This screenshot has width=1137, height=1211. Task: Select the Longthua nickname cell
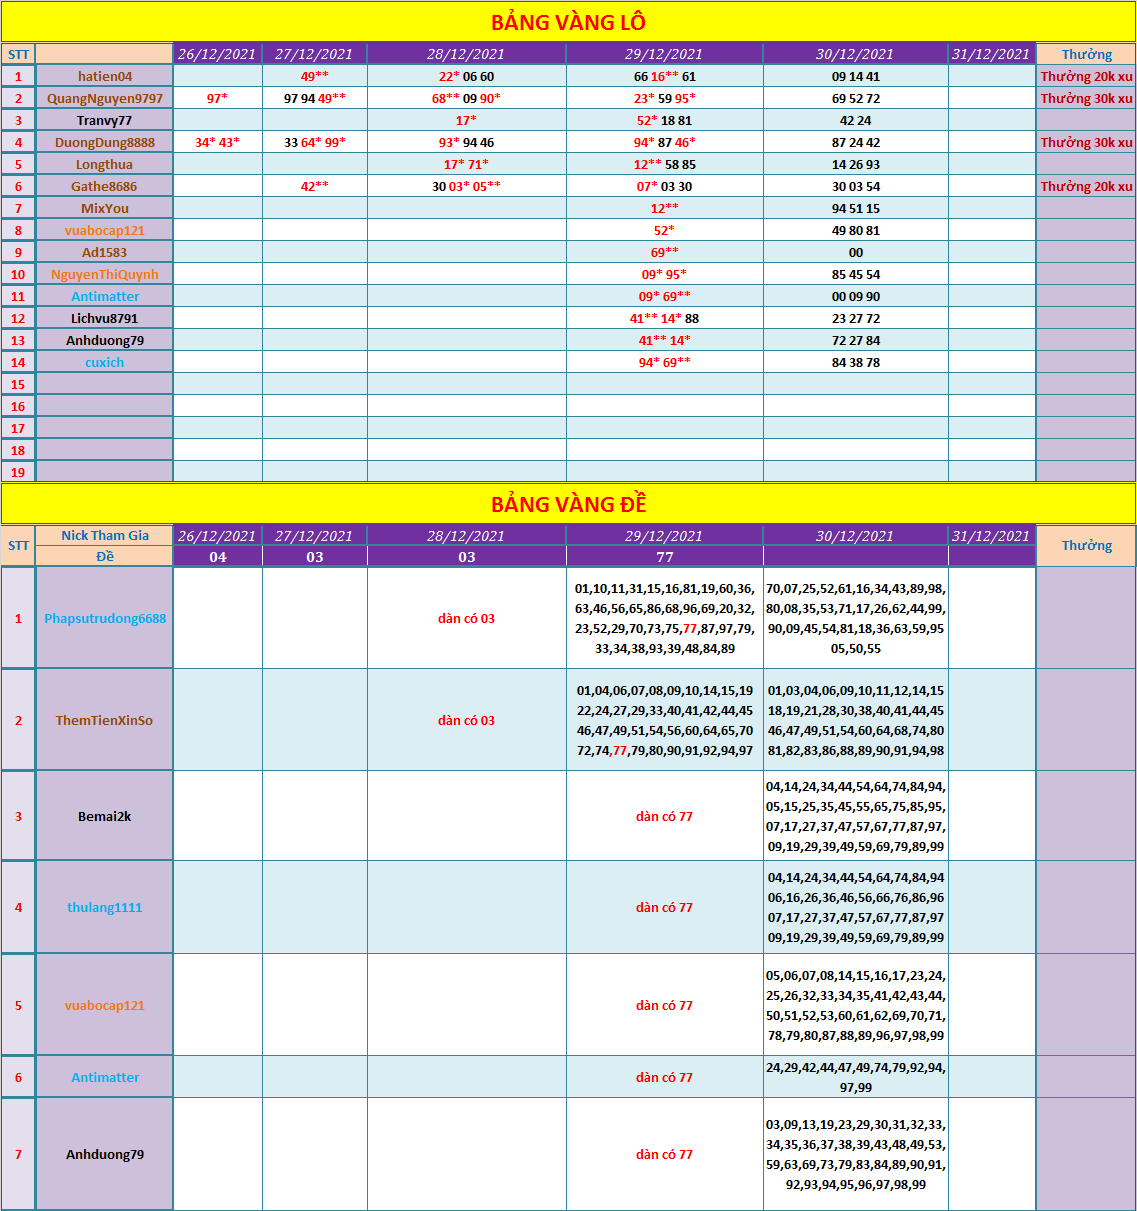[x=105, y=164]
